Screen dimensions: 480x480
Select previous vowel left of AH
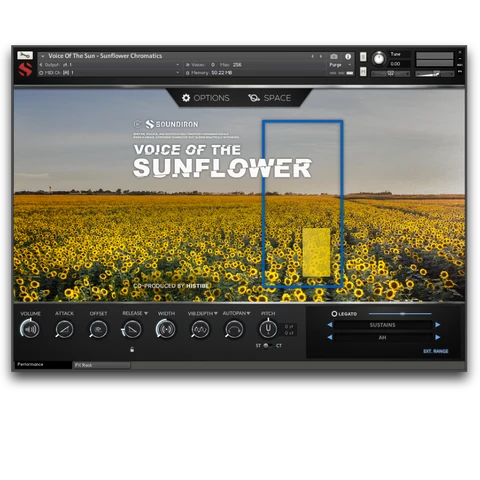pos(330,337)
